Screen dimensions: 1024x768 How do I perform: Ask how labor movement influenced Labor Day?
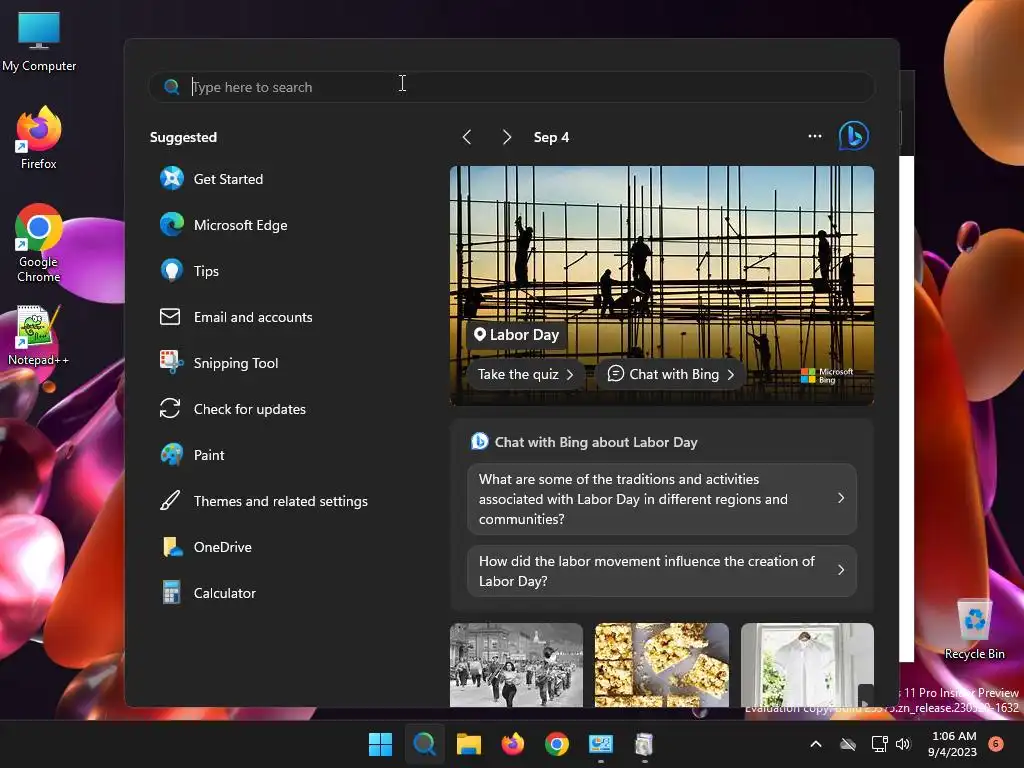[x=662, y=571]
